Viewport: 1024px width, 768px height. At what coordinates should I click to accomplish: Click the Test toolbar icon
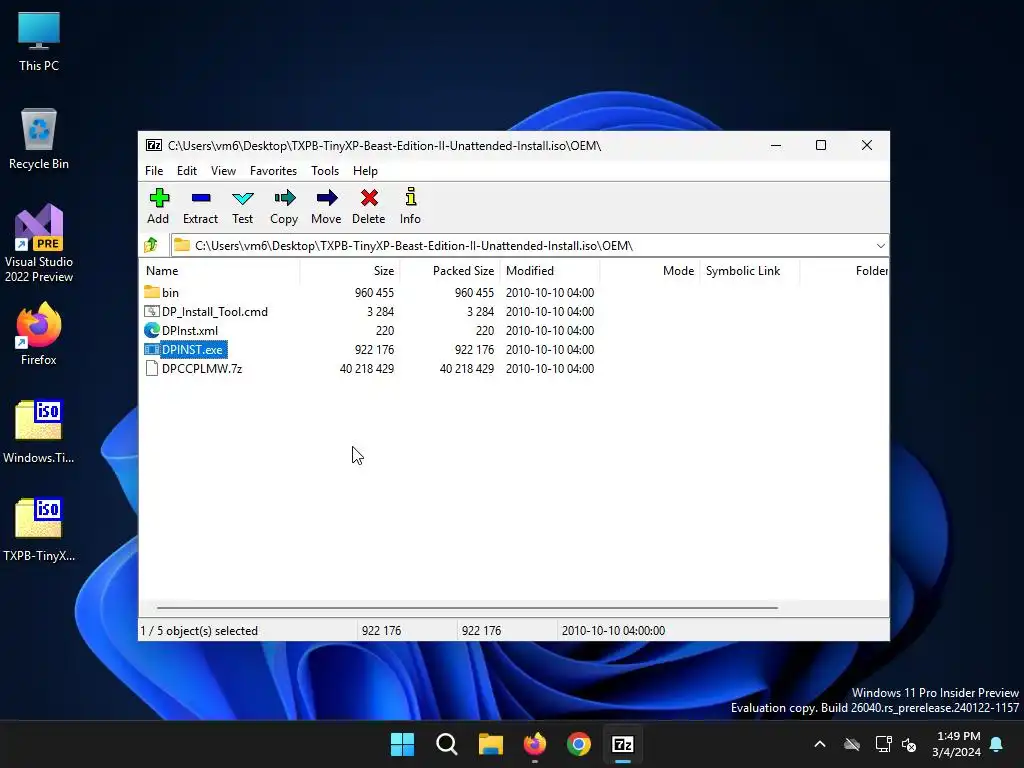click(x=242, y=198)
